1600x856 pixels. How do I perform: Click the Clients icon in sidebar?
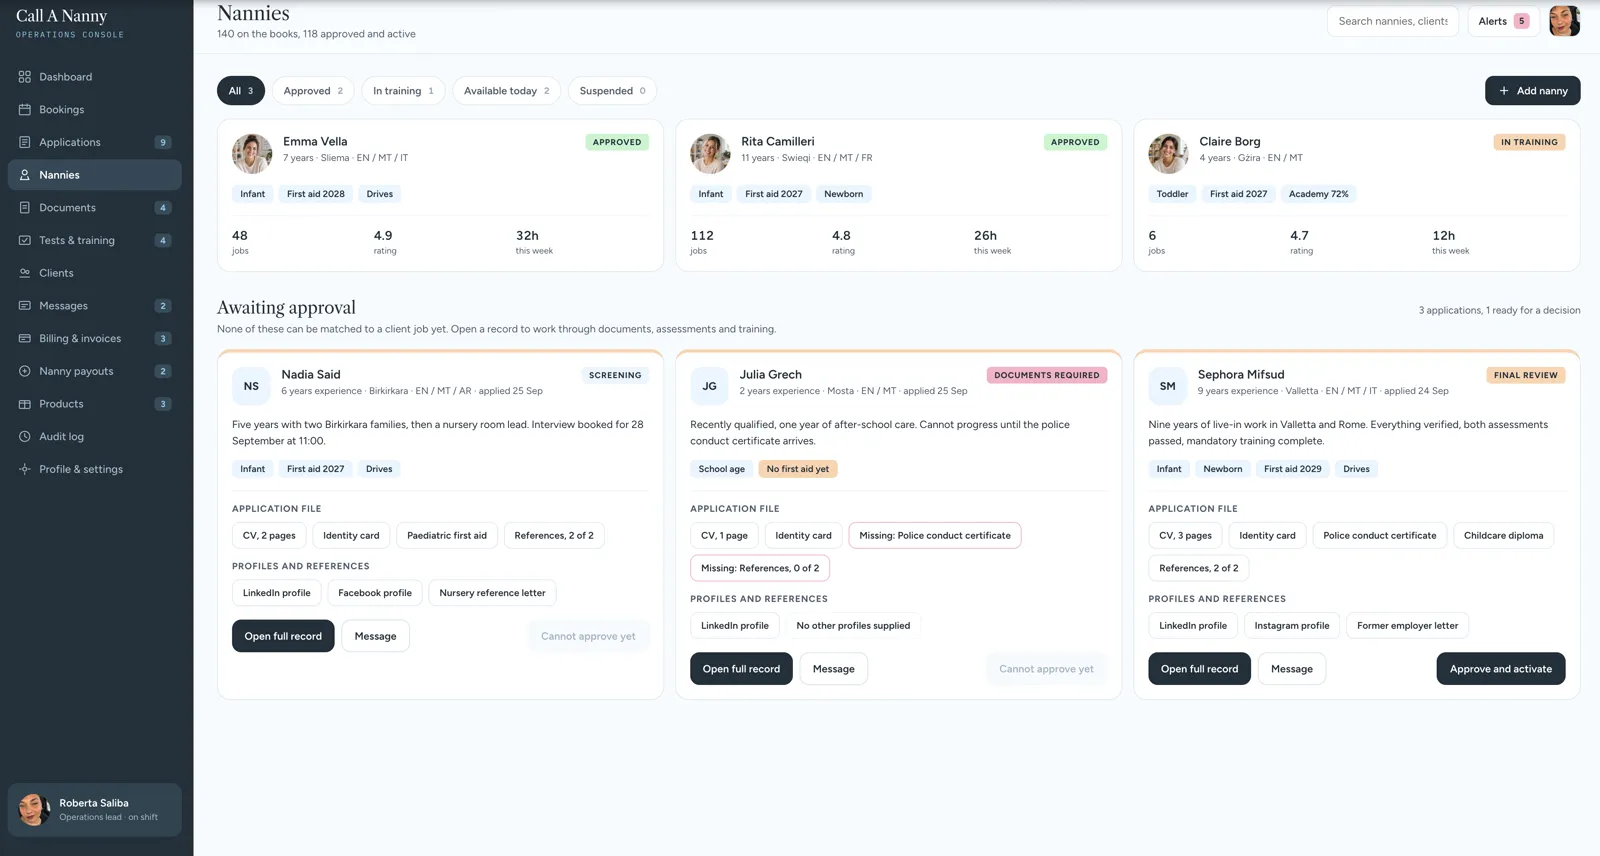[x=25, y=273]
